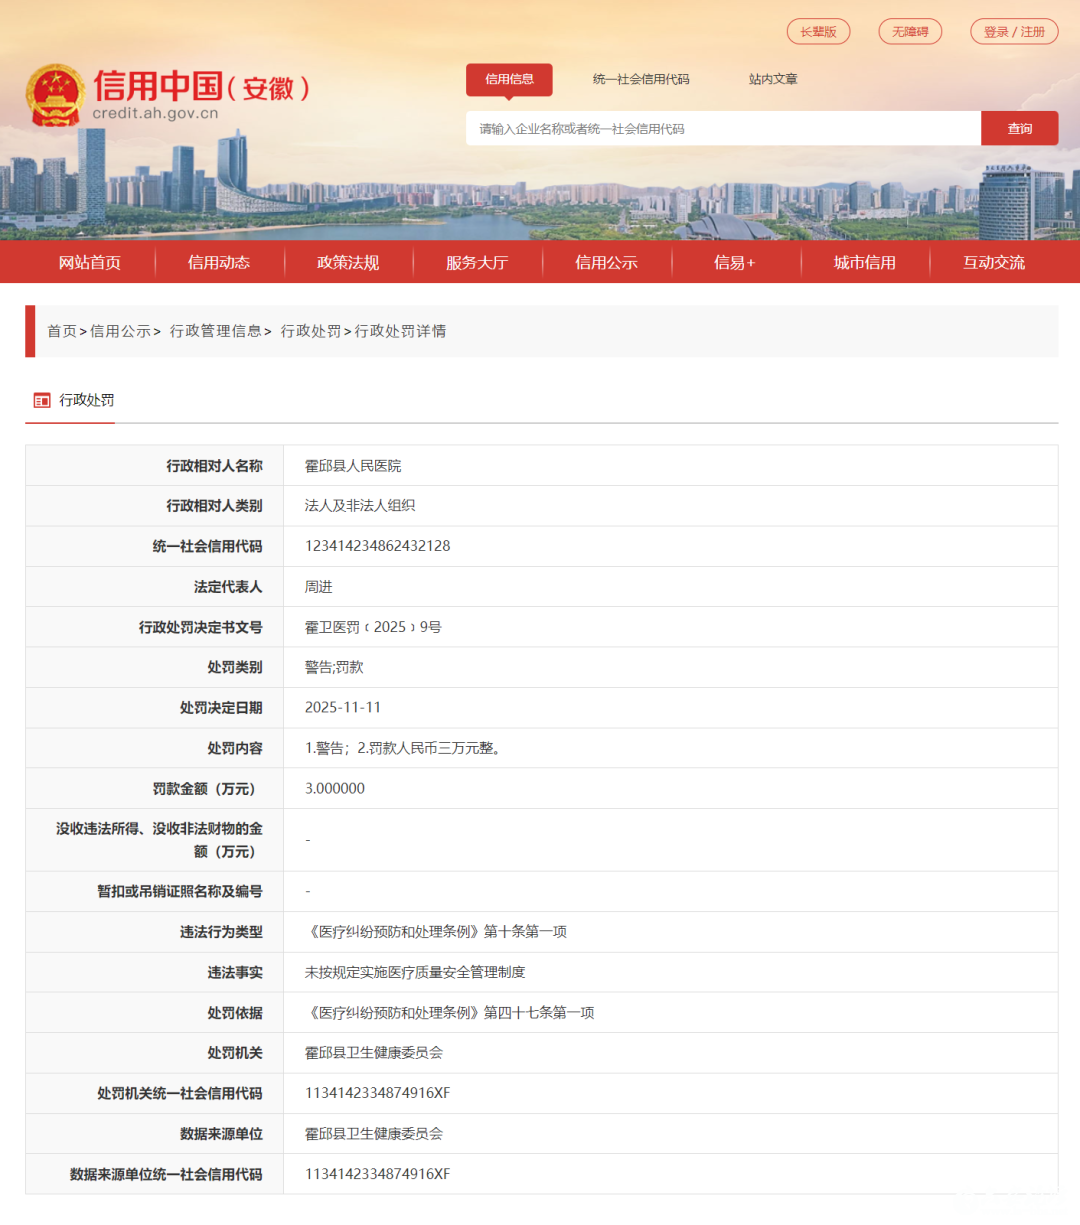Screen dimensions: 1080x1225
Task: Click the 查询 search button
Action: (1018, 128)
